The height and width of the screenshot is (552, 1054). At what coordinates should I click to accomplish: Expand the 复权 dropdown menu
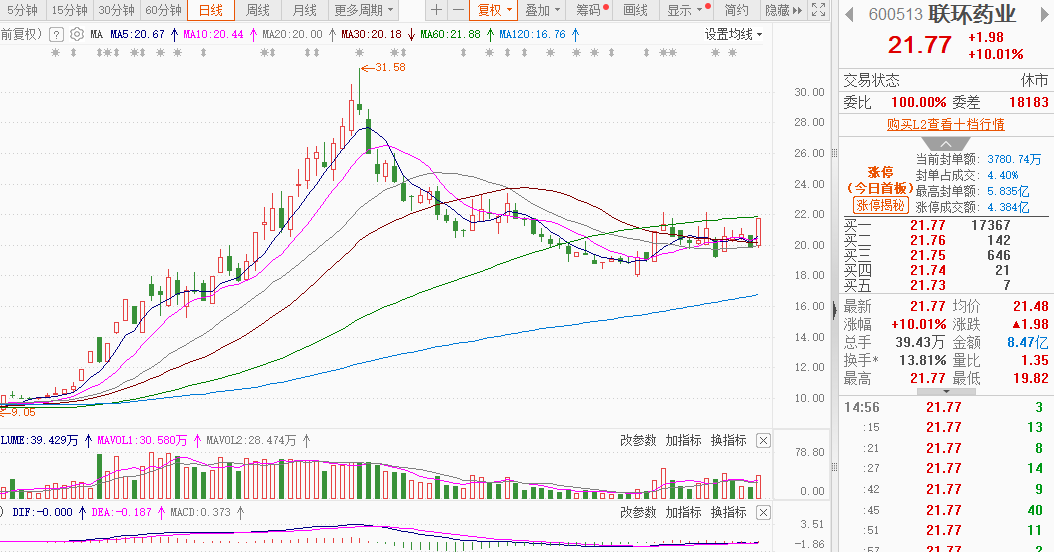pyautogui.click(x=494, y=10)
